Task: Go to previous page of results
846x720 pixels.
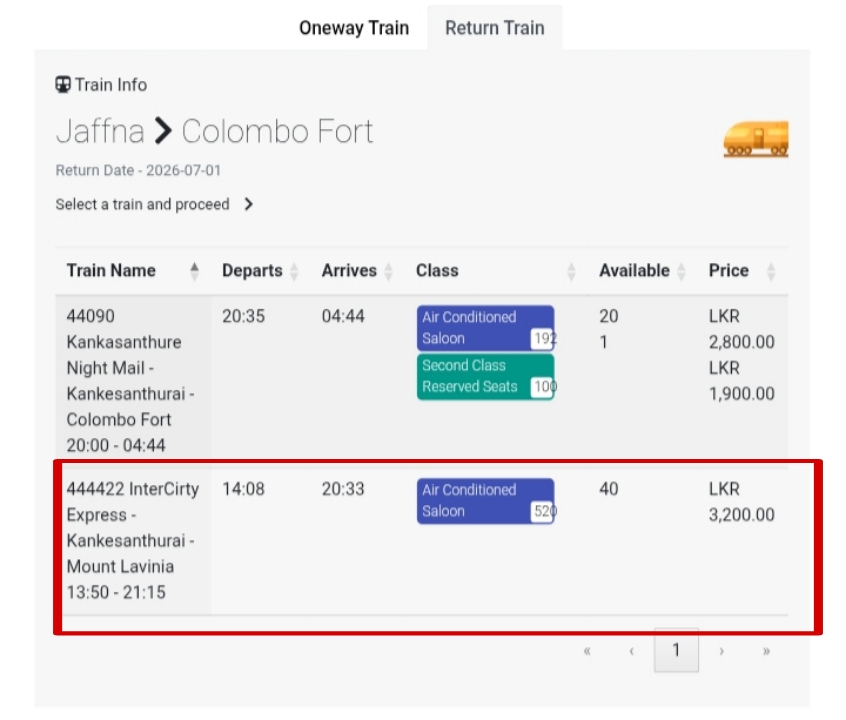Action: click(631, 651)
